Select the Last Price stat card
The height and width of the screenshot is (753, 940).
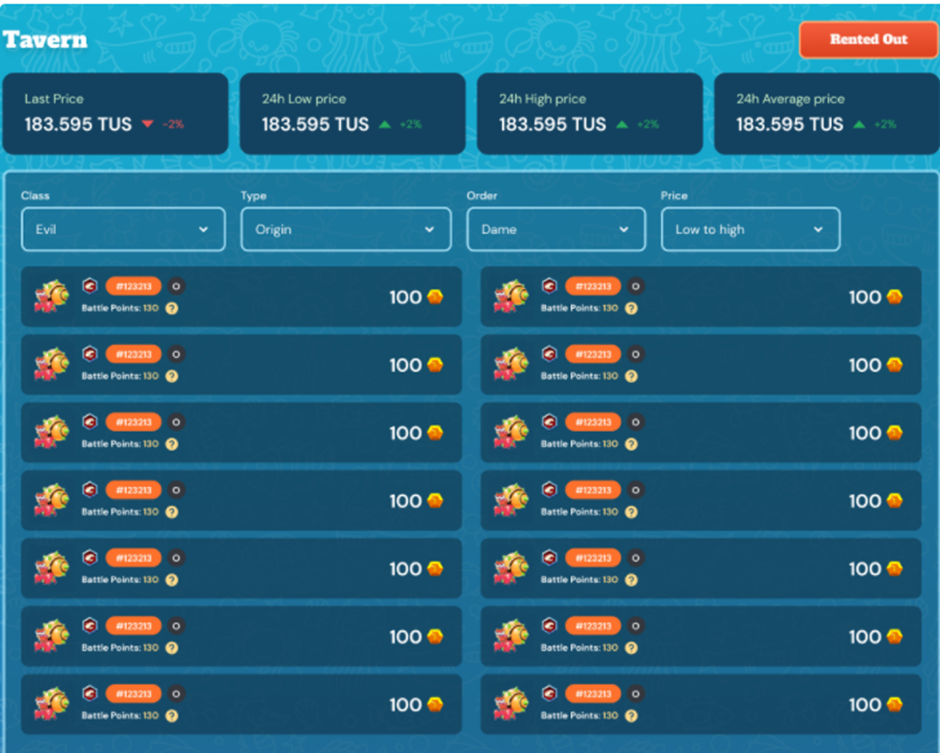click(115, 114)
